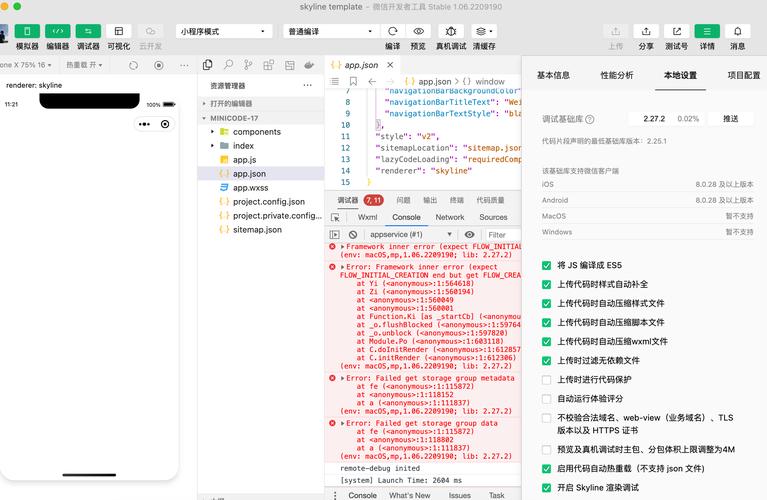The image size is (767, 500).
Task: Switch to the 项目配置 tab
Action: tap(744, 75)
